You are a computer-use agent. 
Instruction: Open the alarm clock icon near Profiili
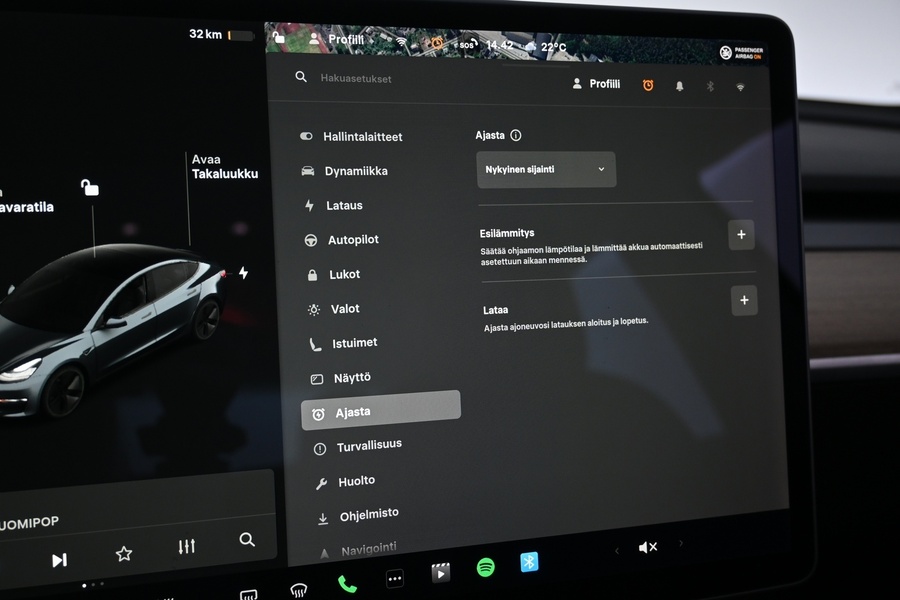(x=647, y=85)
